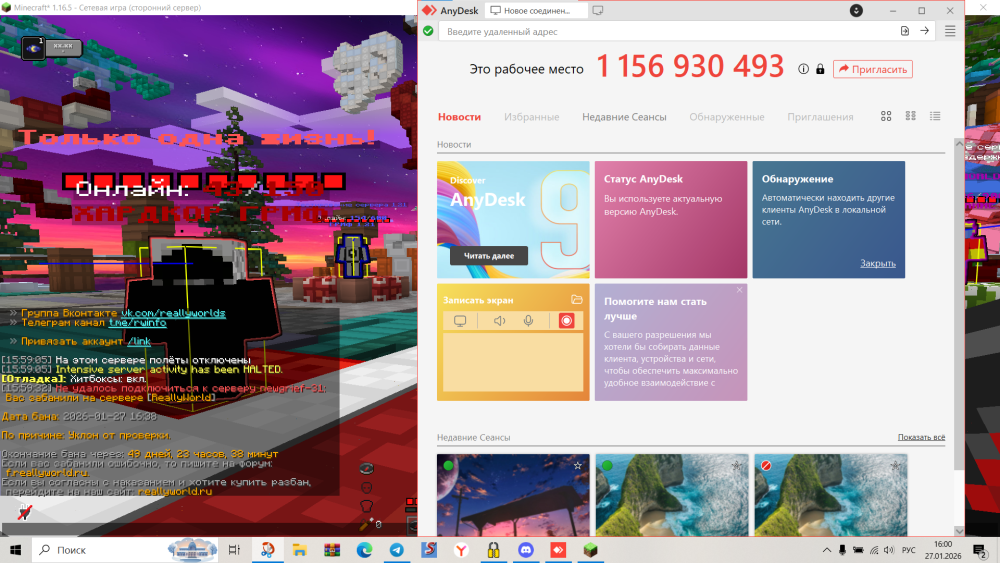Click the muted microphone icon in Minecraft
The width and height of the screenshot is (1000, 563).
[24, 512]
